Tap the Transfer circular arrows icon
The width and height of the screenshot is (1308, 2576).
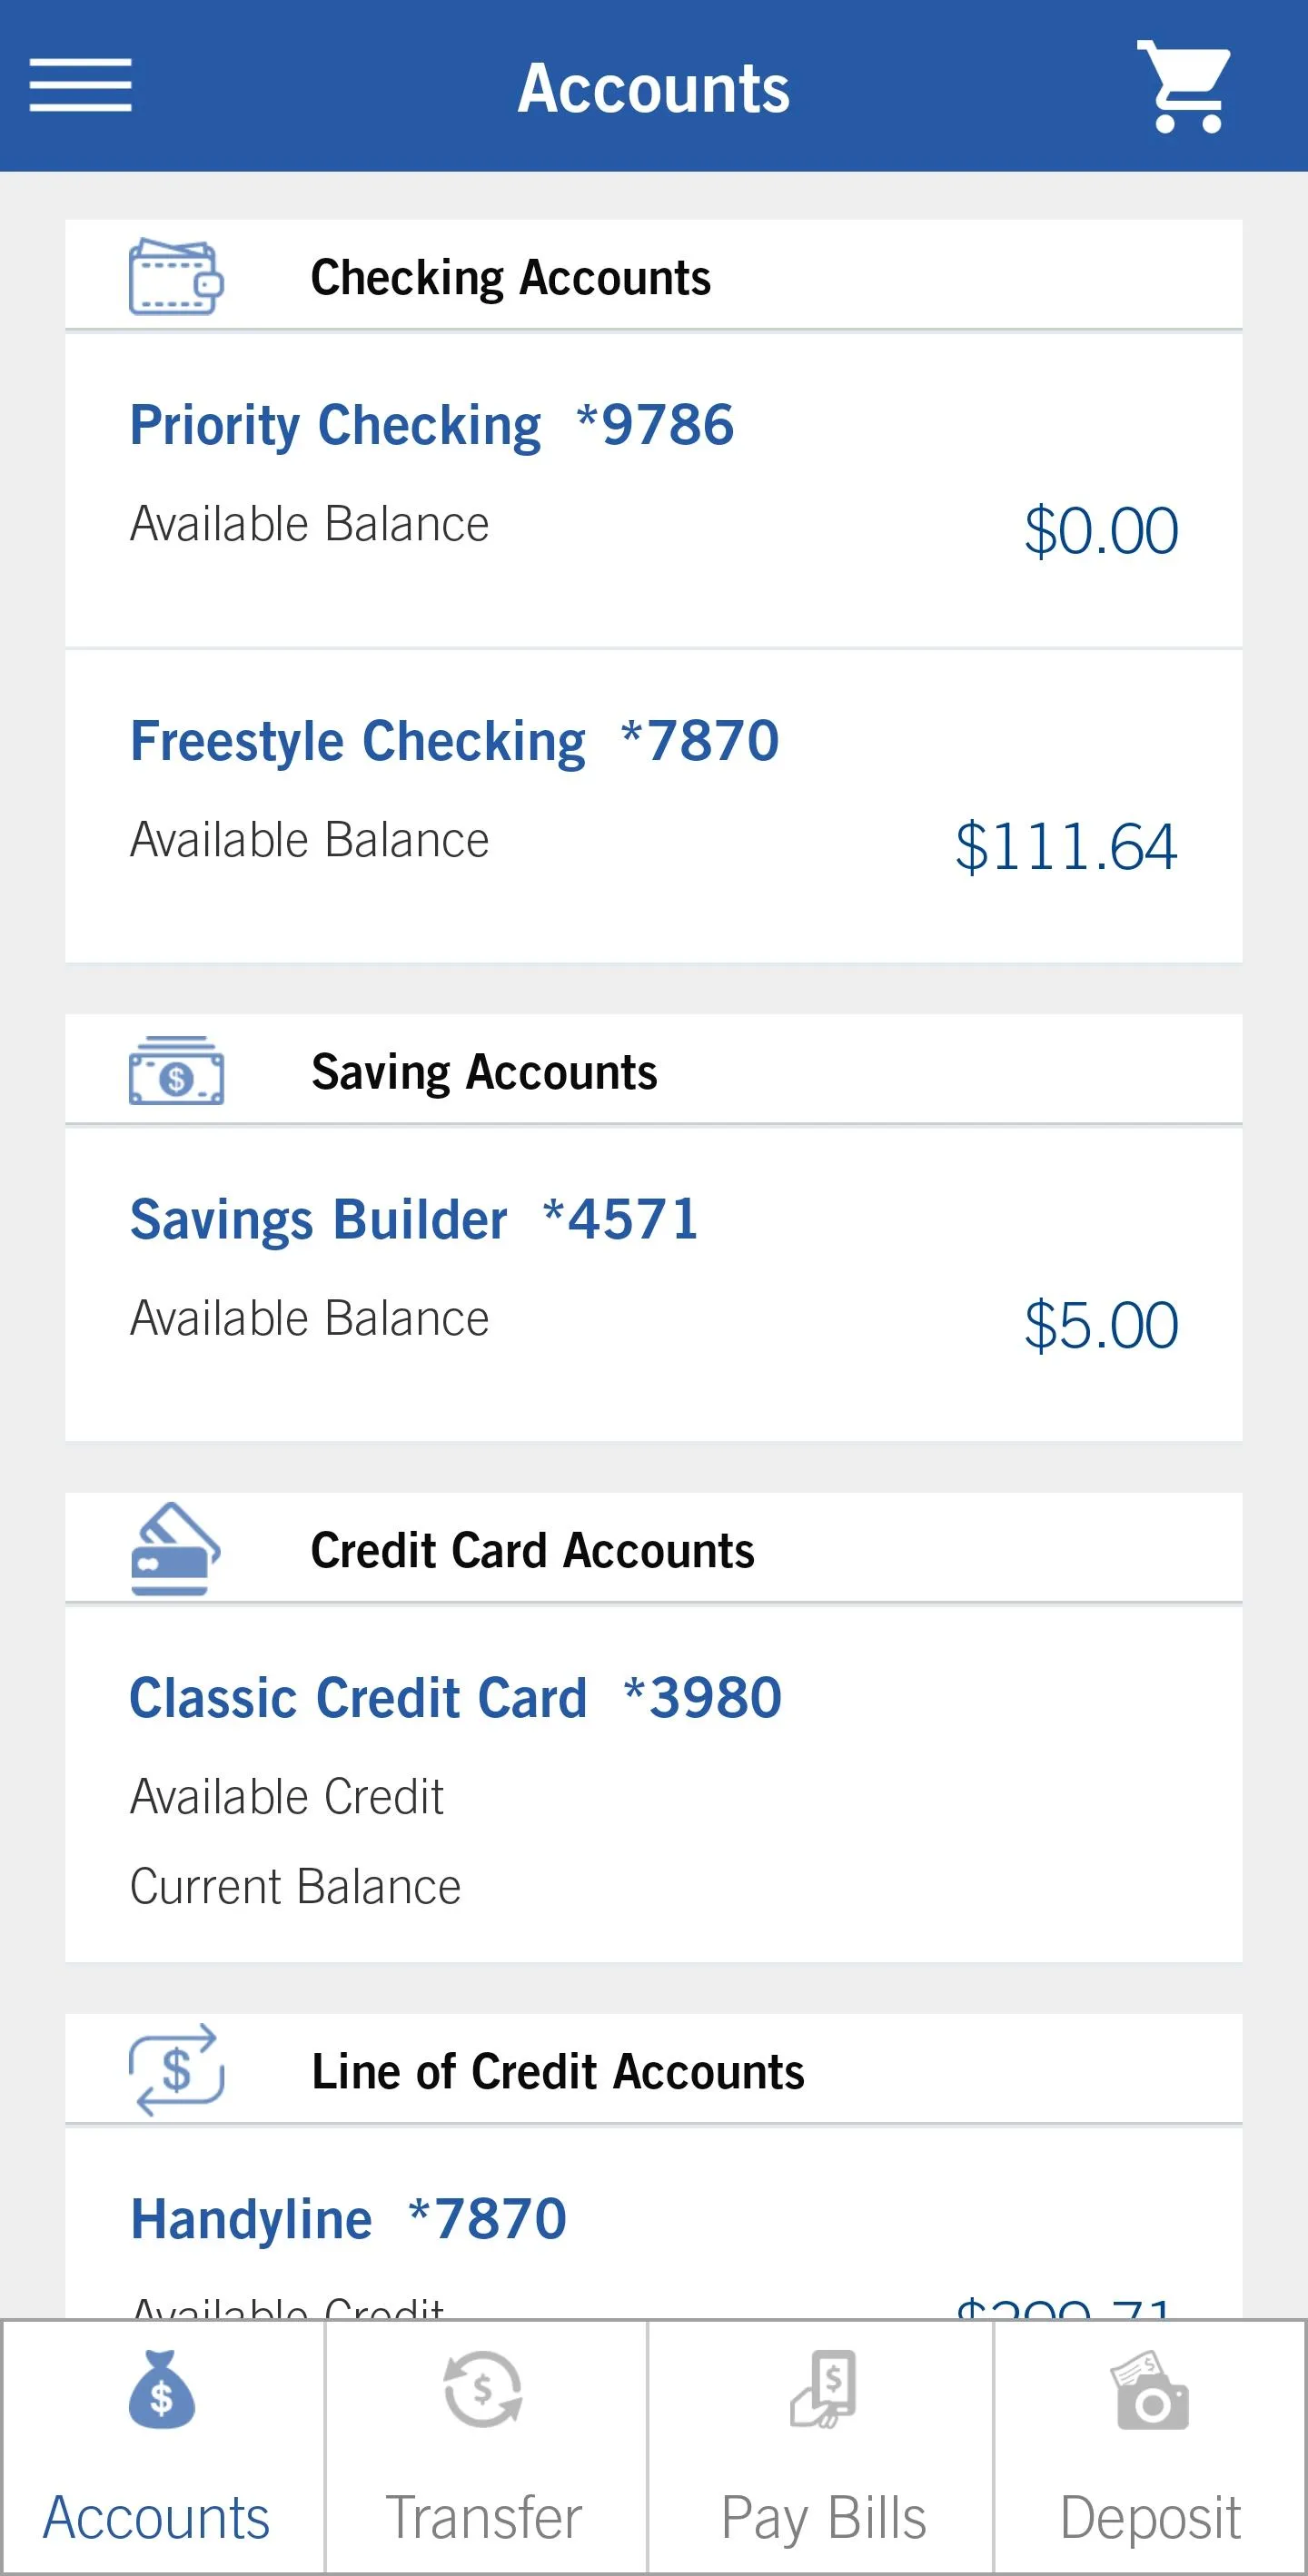[483, 2389]
